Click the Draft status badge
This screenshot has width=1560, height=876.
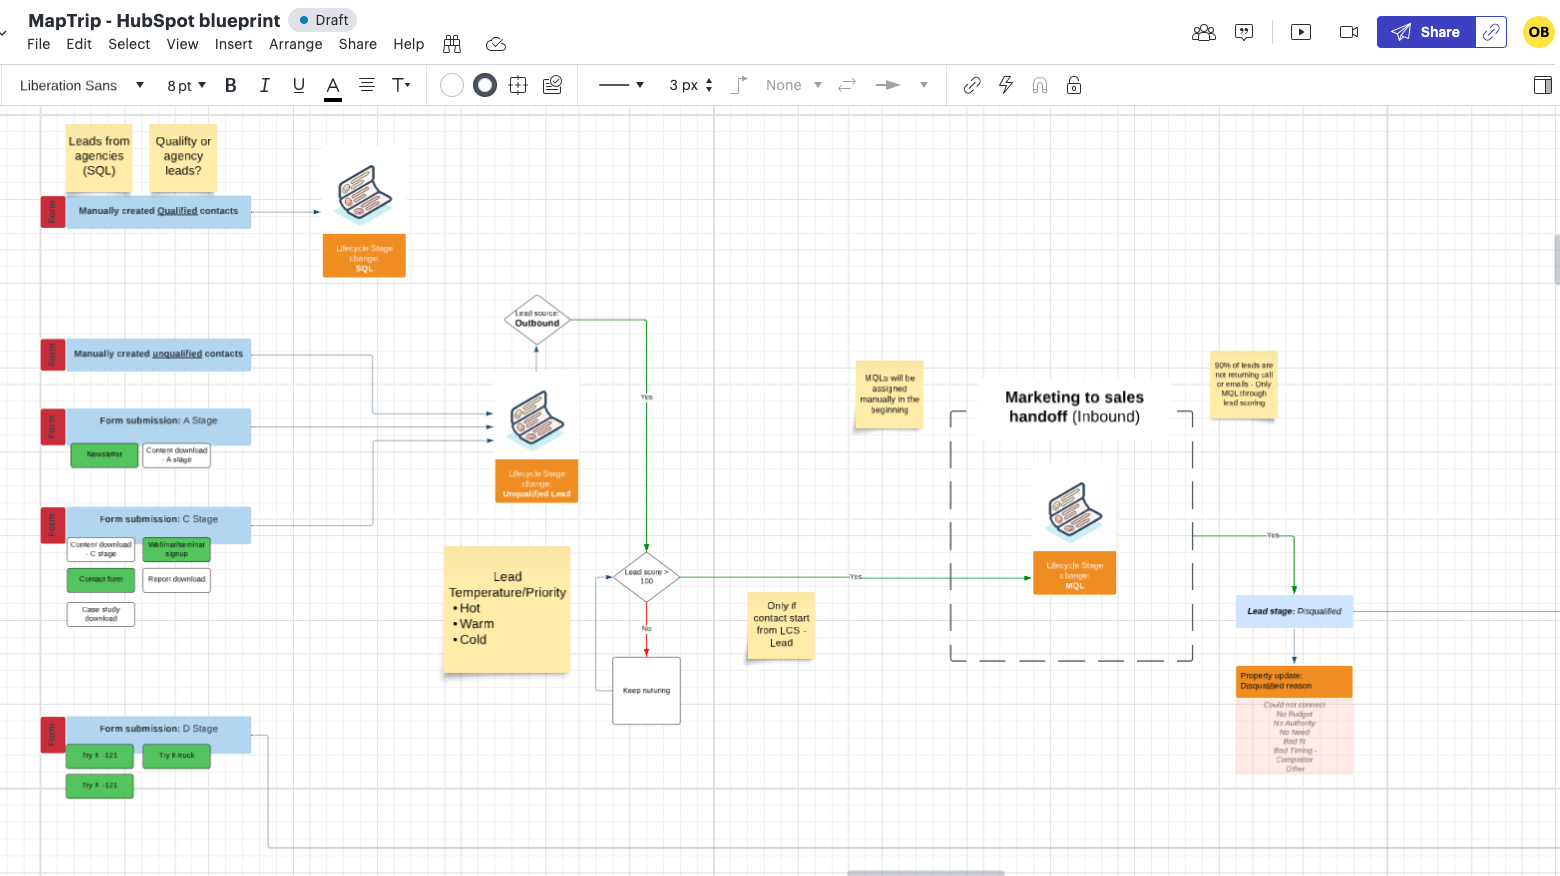pos(323,20)
